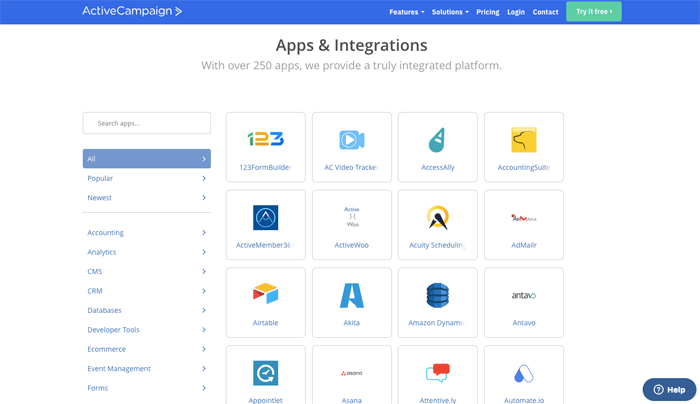Click the 123FormBuilder app icon

pos(265,139)
